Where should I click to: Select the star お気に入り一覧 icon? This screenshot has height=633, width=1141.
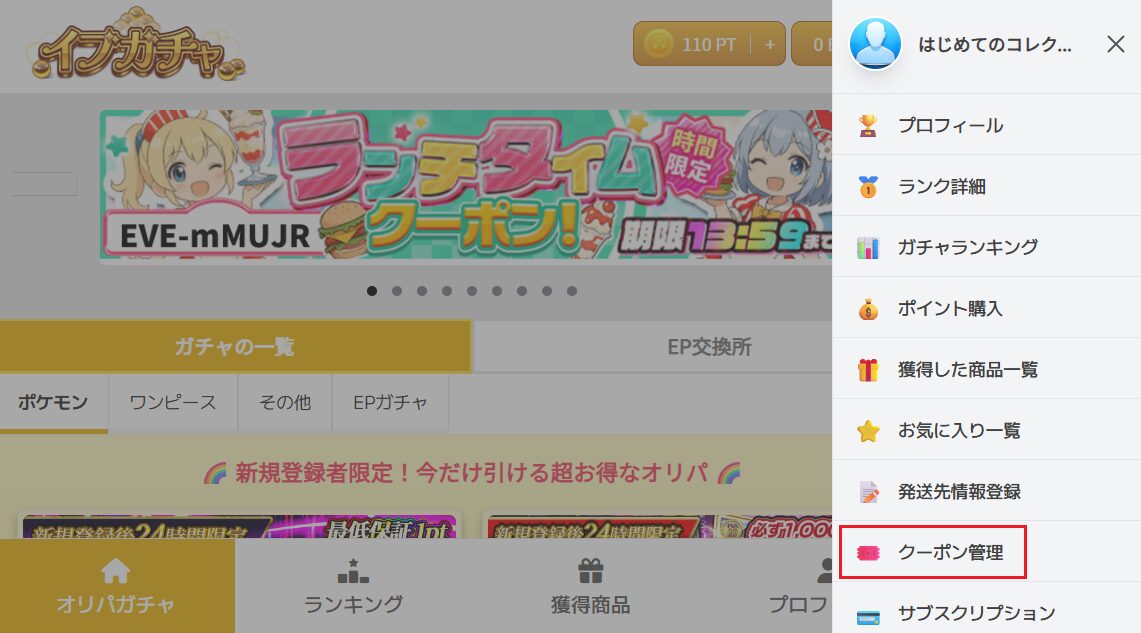867,431
